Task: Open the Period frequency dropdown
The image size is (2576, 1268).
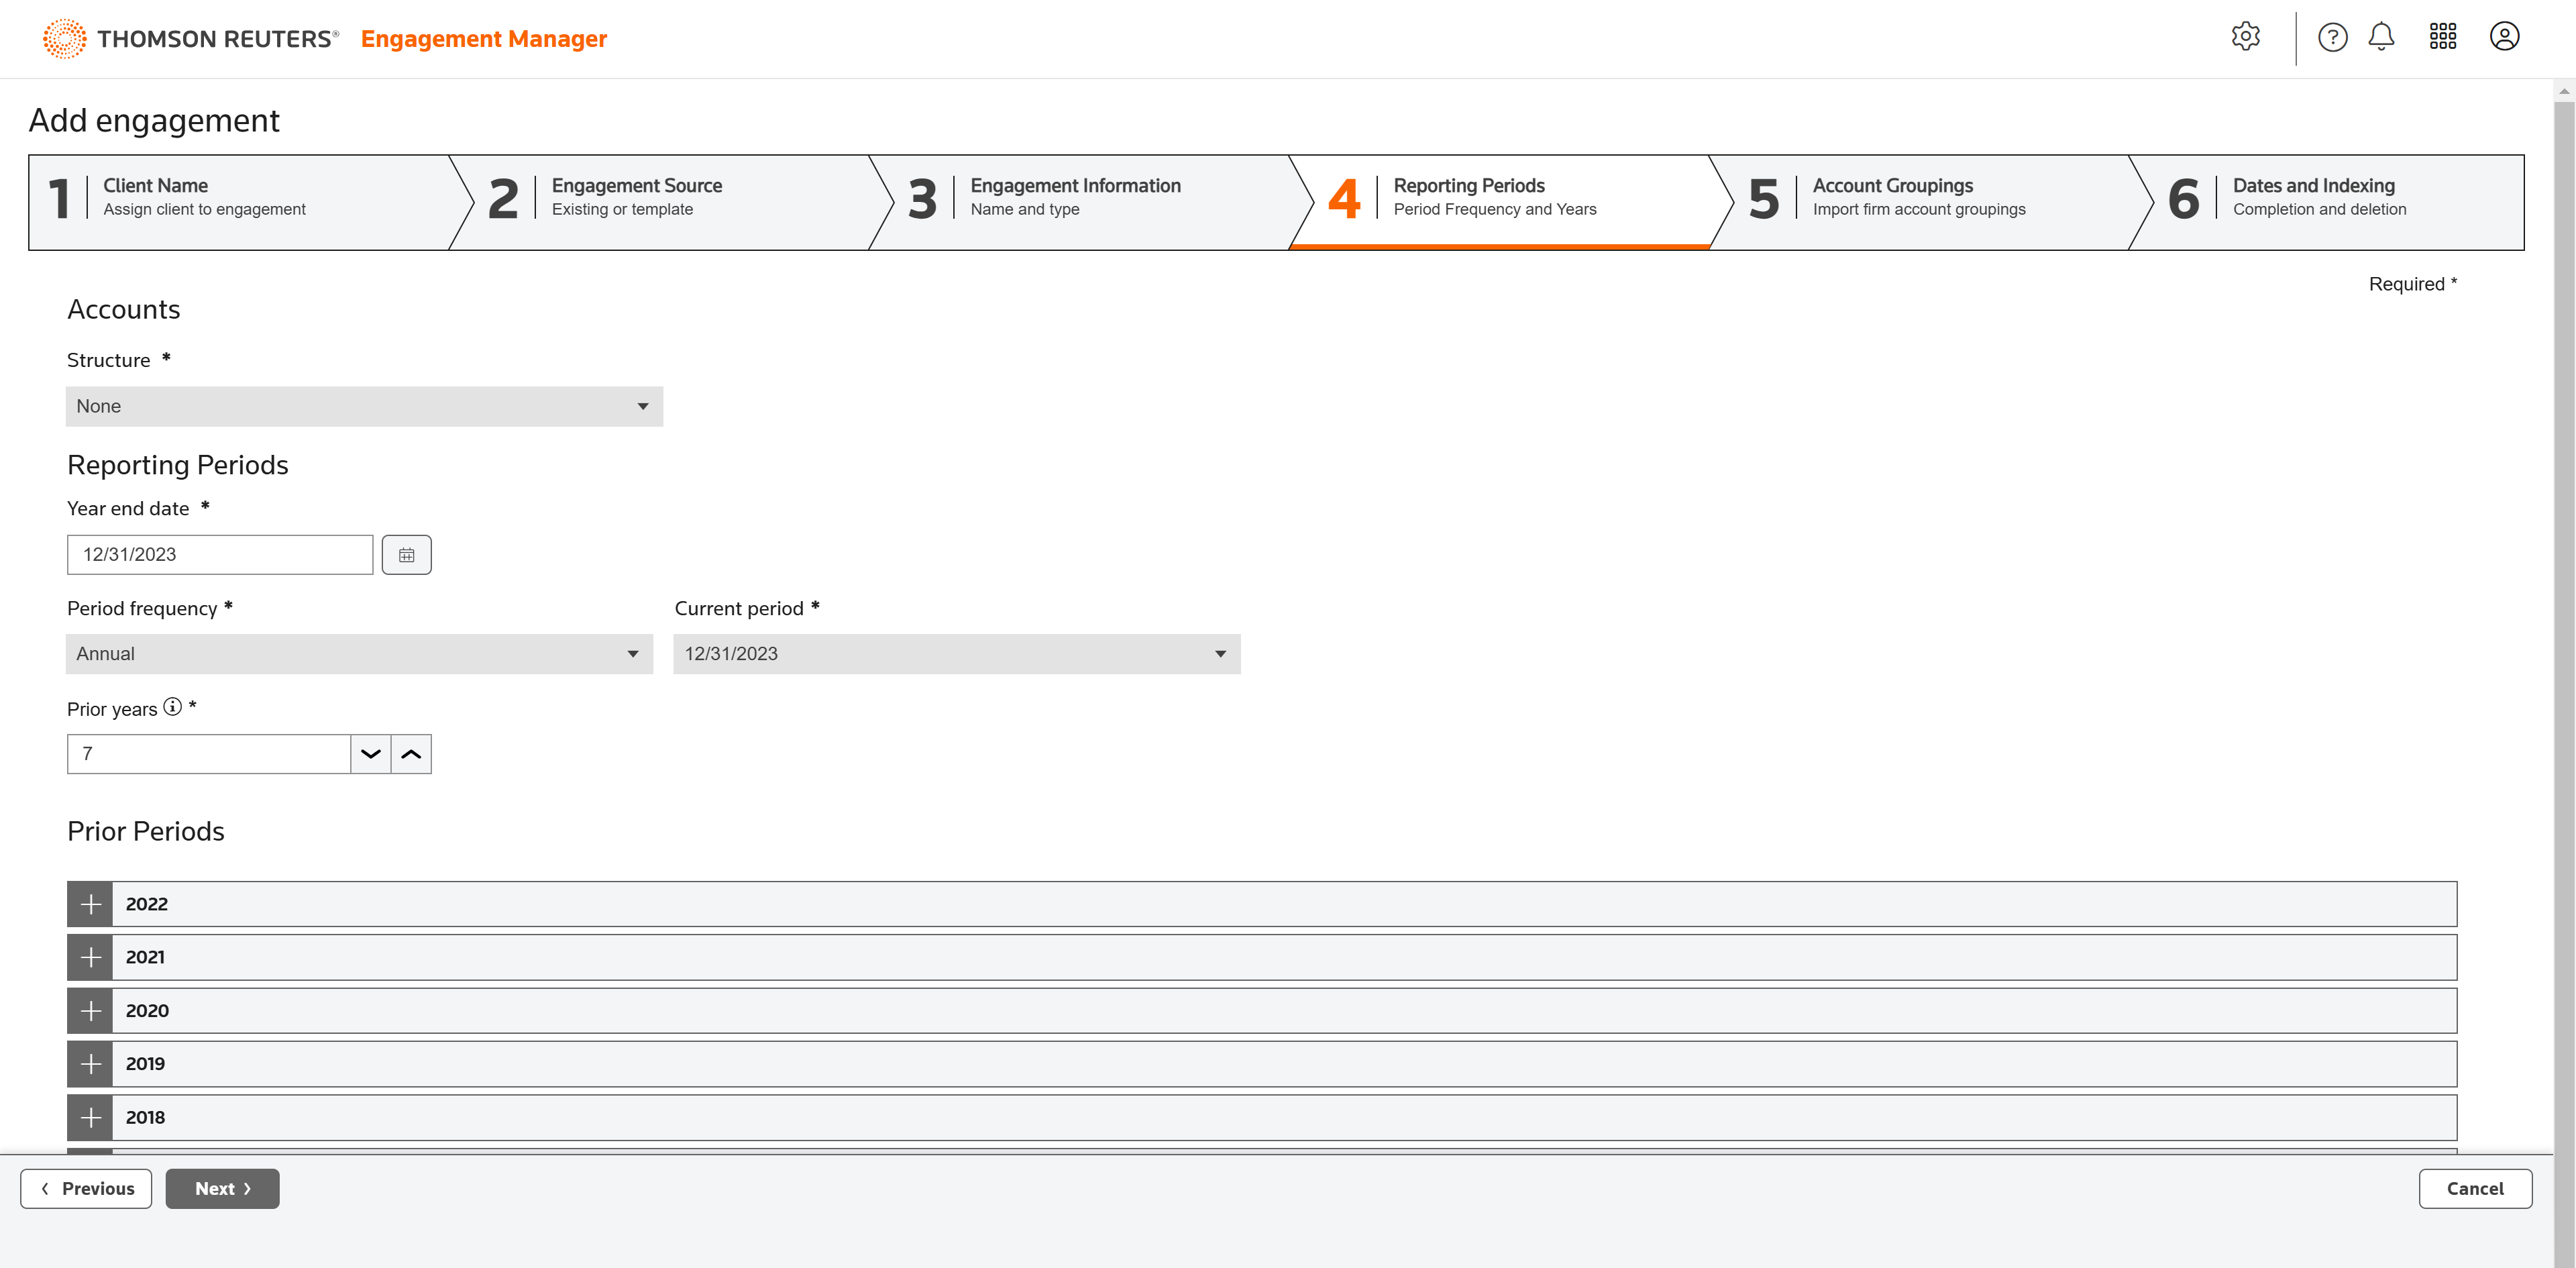Action: 359,654
